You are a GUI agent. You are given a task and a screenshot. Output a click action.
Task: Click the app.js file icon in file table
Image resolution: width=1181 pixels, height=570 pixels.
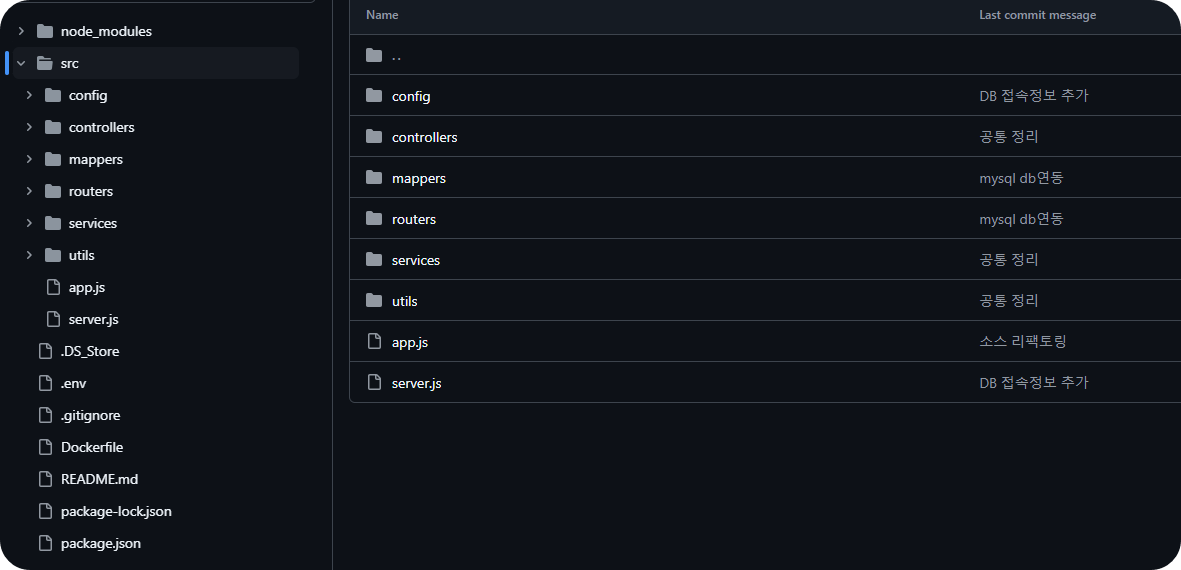(374, 342)
